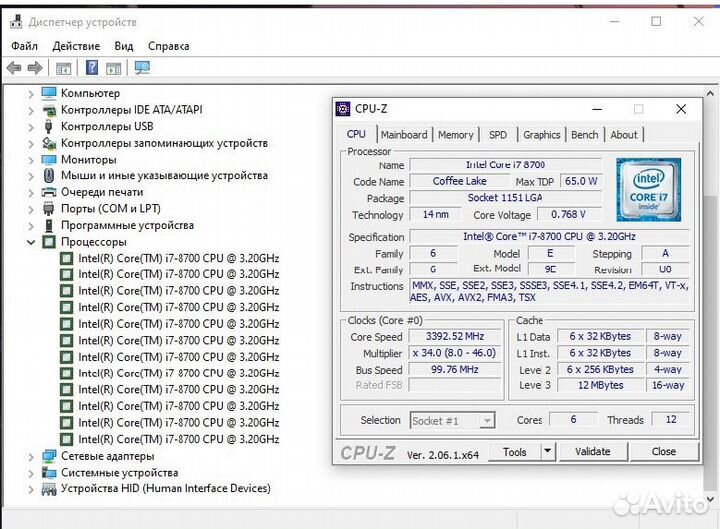Click the monitor scan hardware toolbar icon
This screenshot has width=720, height=529.
[x=142, y=68]
